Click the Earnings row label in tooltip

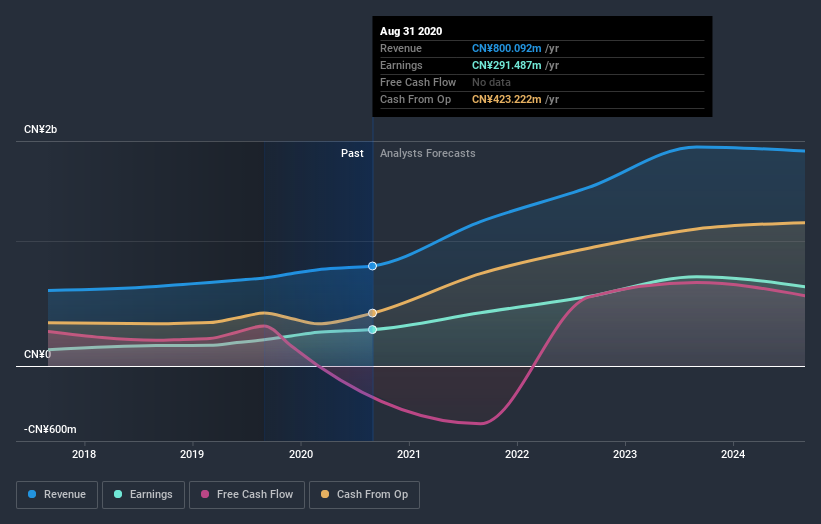401,65
